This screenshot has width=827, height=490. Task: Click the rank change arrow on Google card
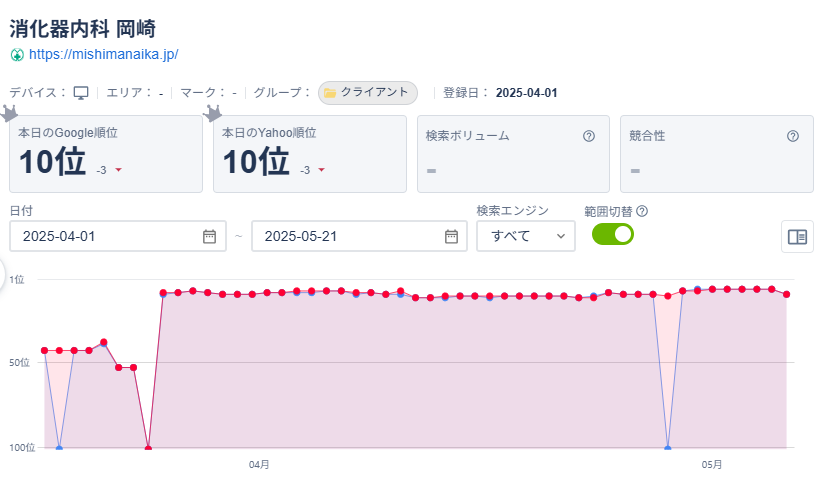point(119,170)
